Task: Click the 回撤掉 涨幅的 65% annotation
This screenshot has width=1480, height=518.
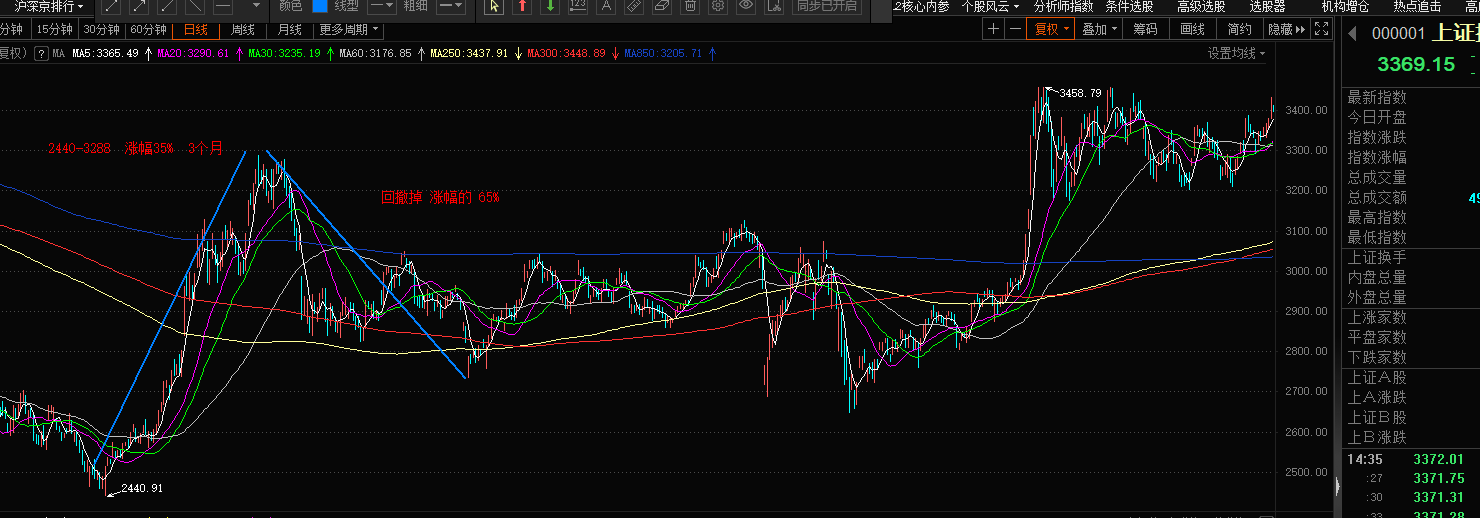Action: coord(440,198)
